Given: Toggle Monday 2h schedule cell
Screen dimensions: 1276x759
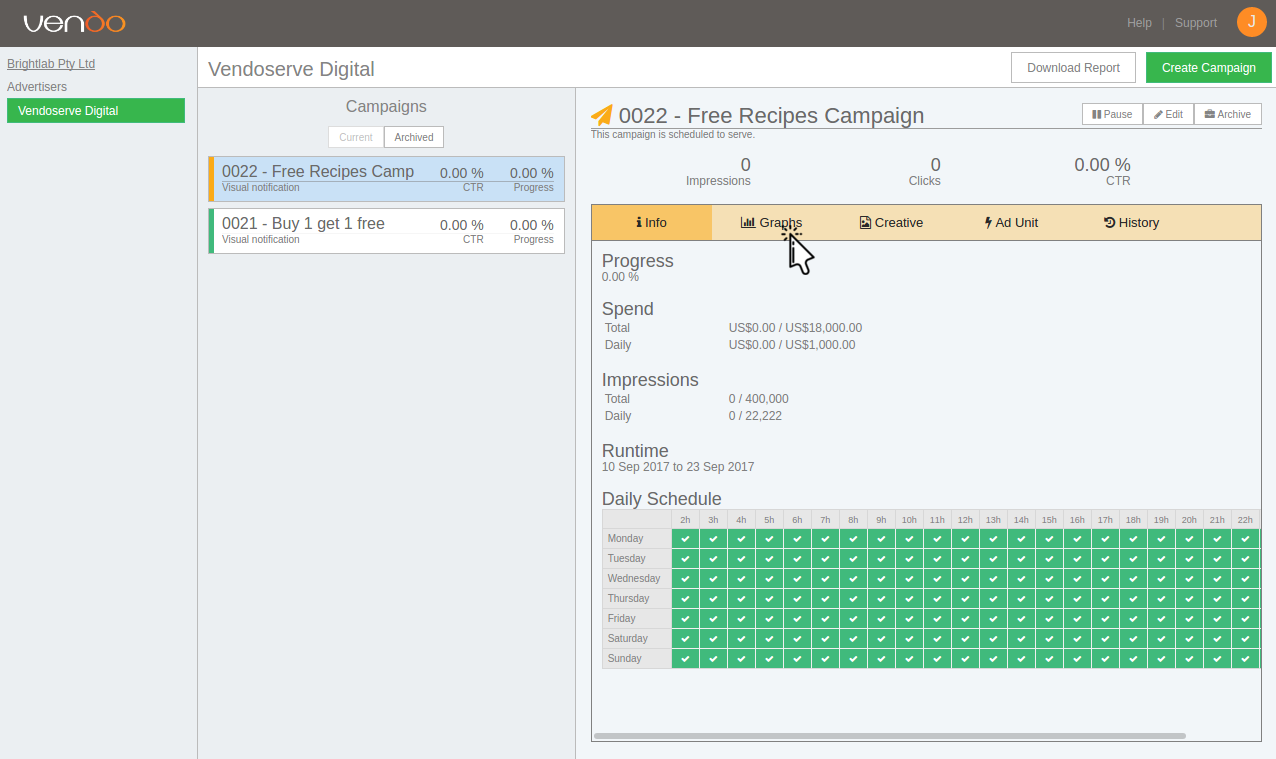Looking at the screenshot, I should click(x=685, y=538).
